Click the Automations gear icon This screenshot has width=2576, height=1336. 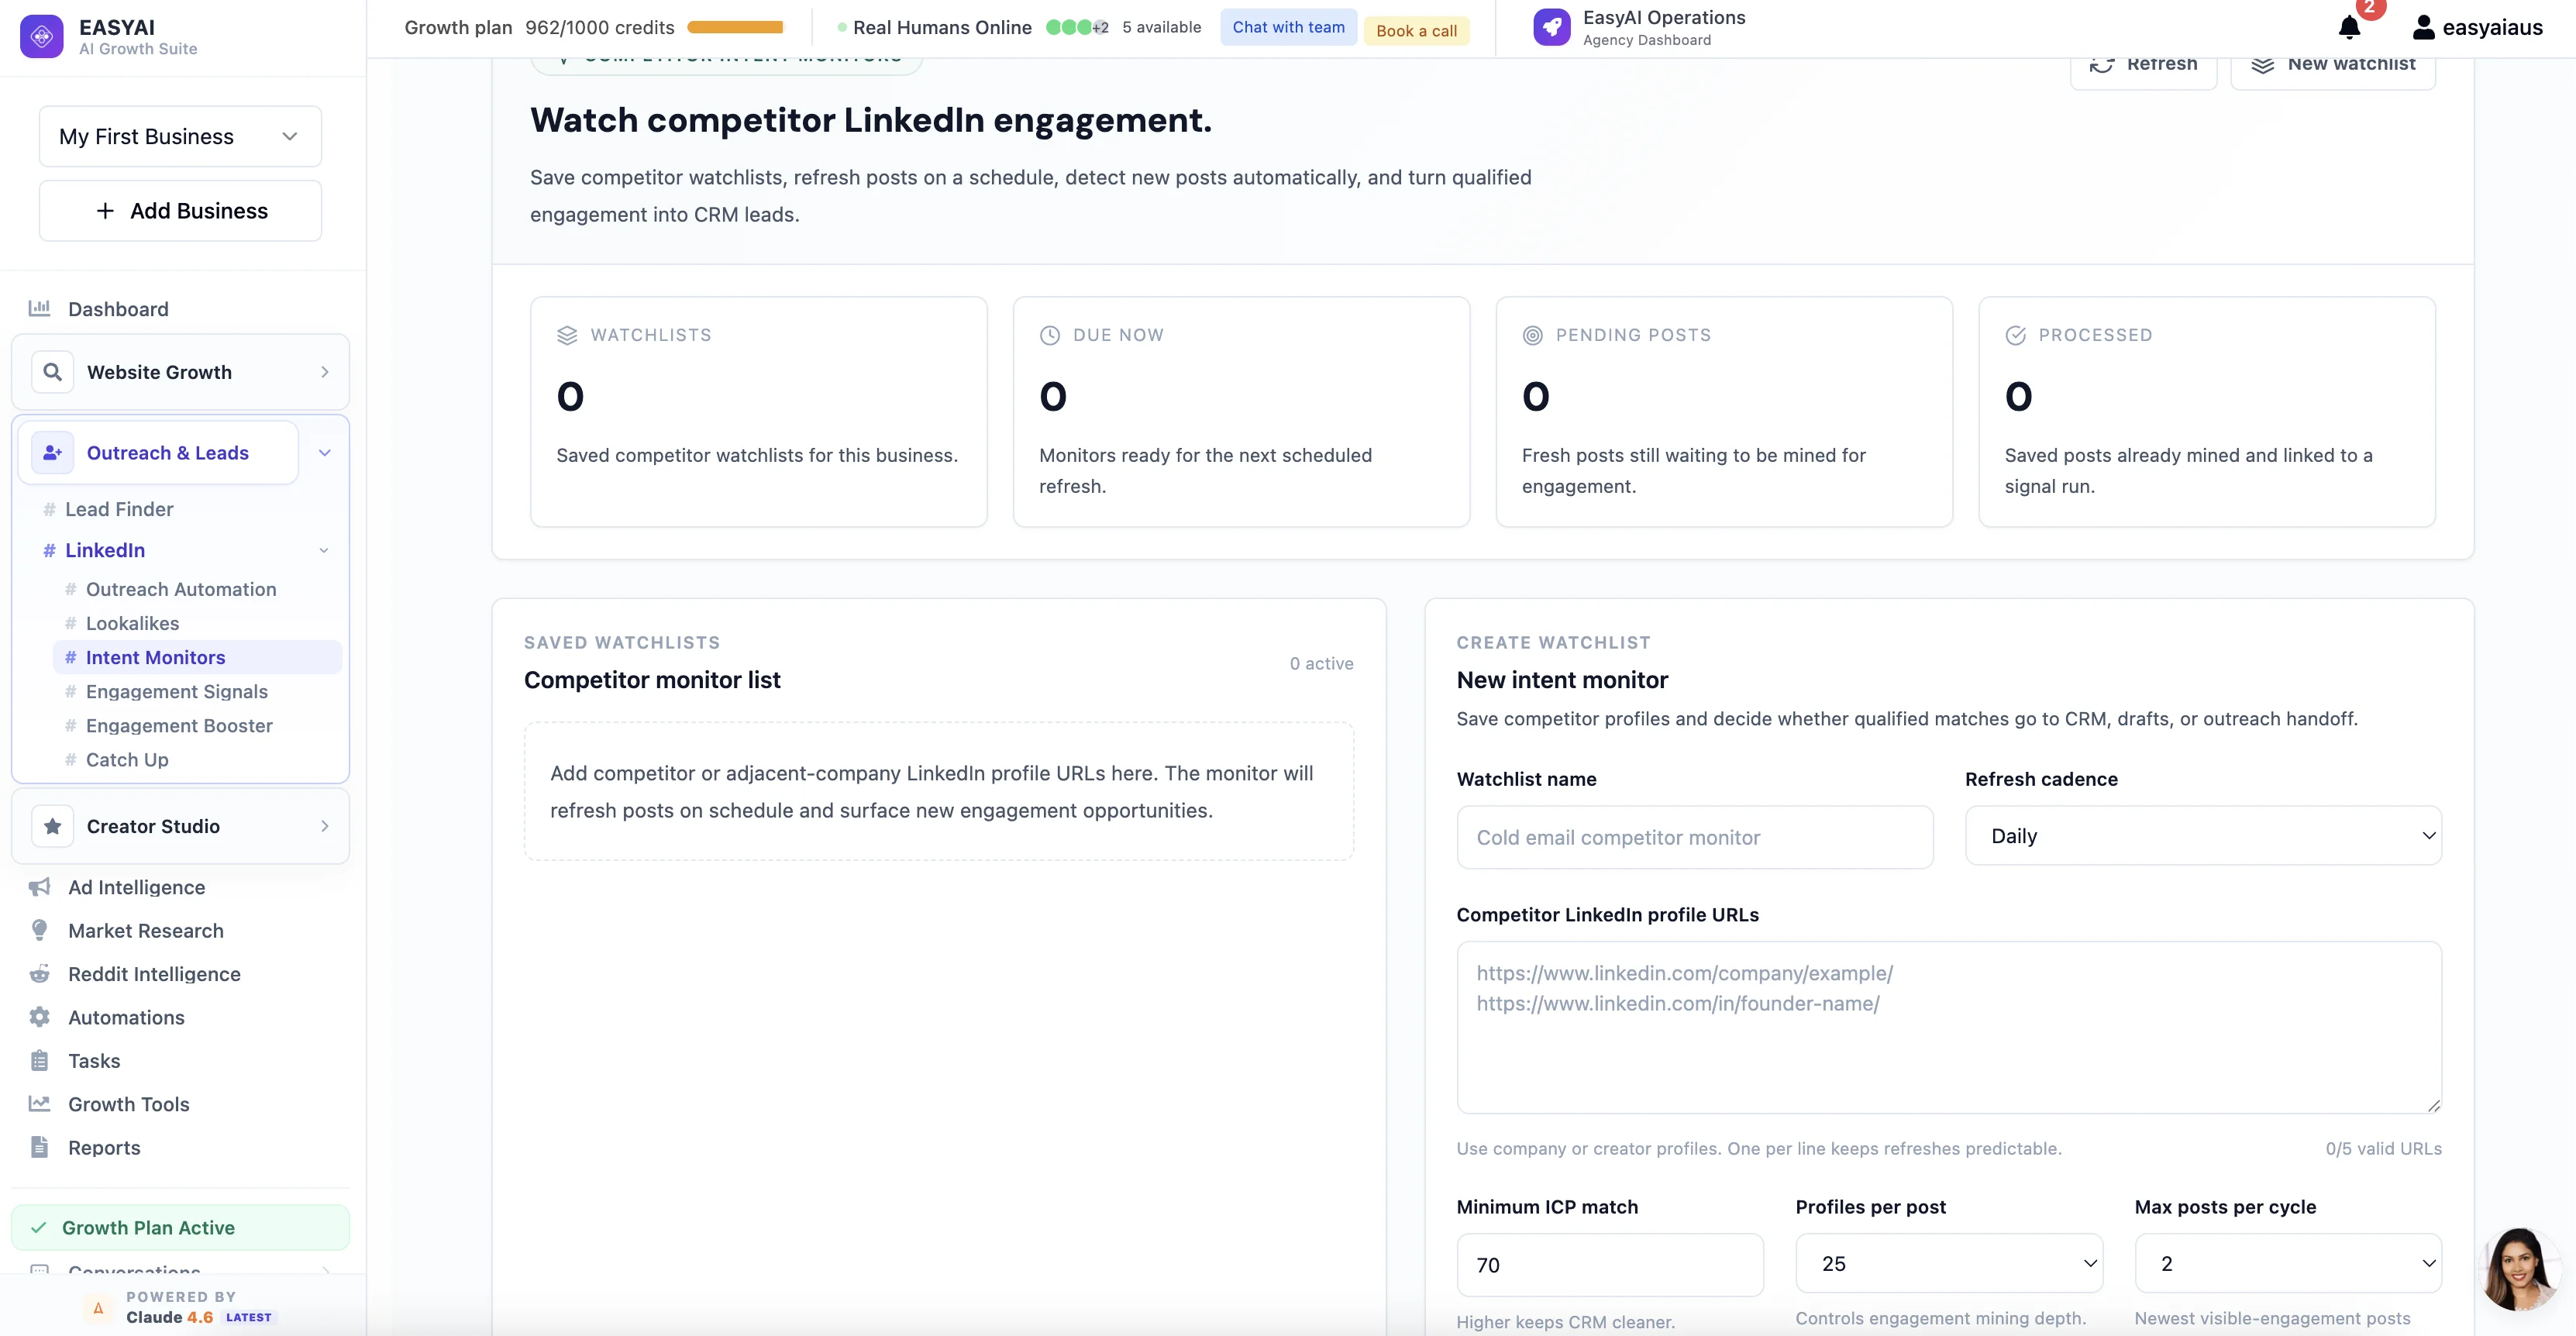pos(40,1017)
